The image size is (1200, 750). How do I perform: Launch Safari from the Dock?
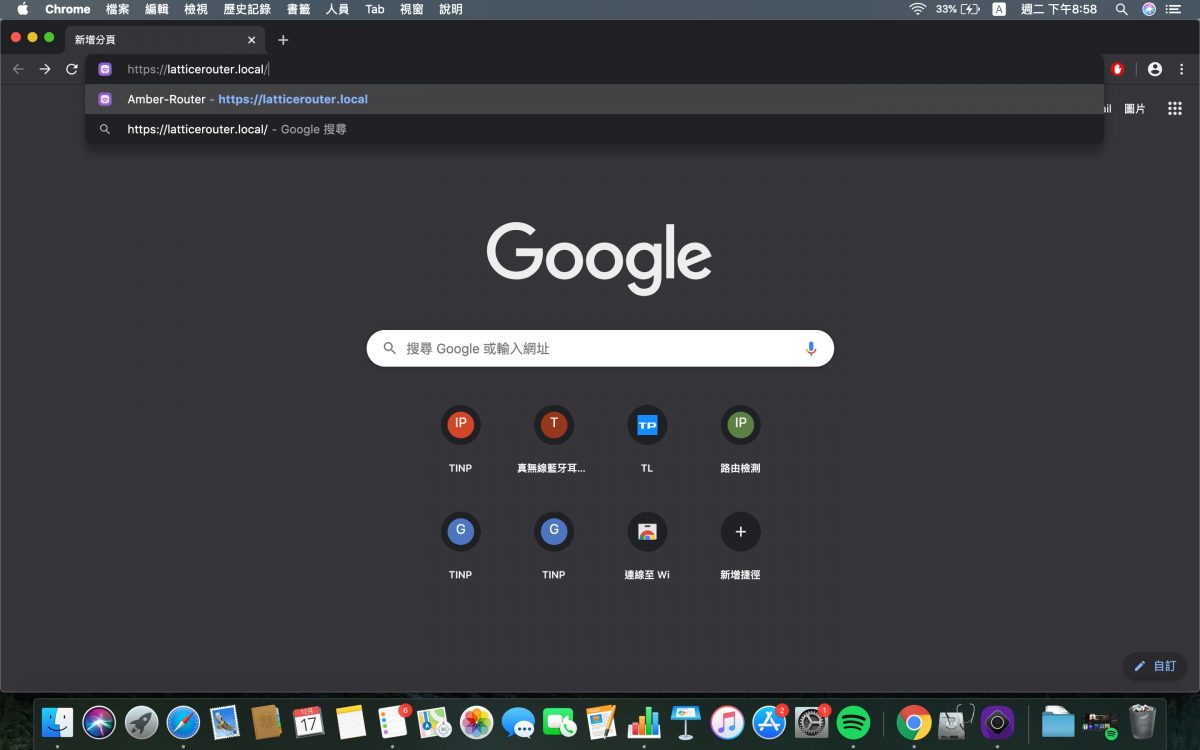(x=183, y=722)
